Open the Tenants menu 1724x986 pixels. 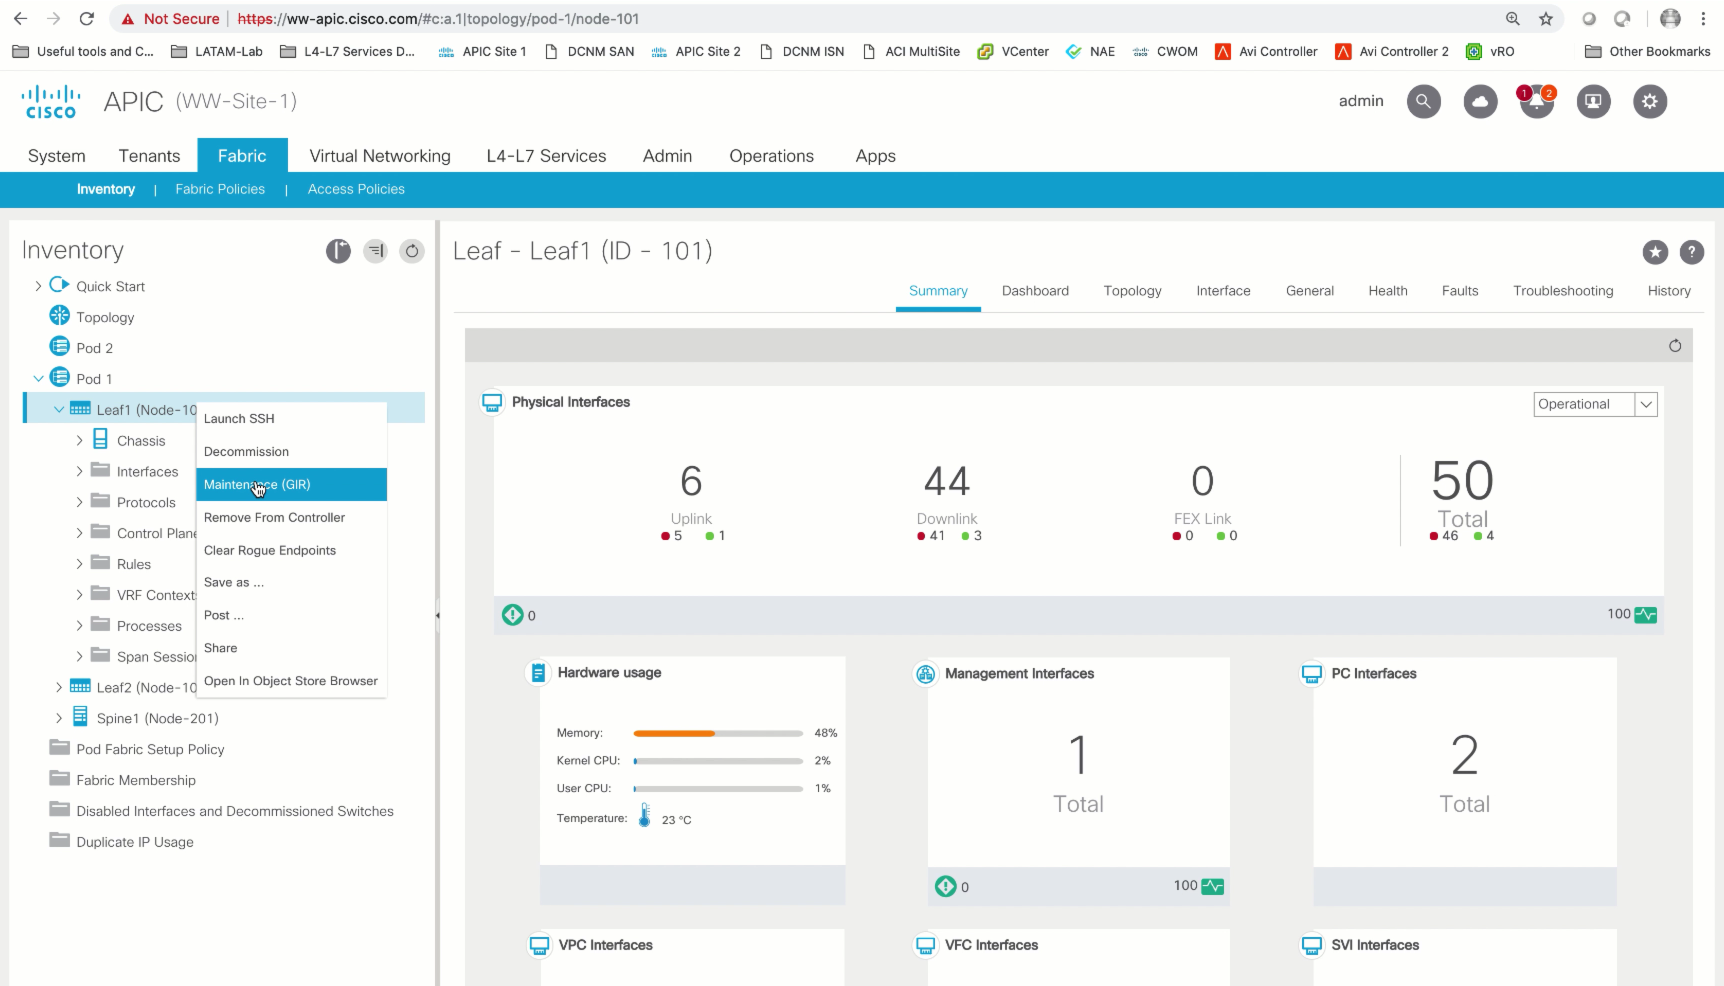point(149,156)
